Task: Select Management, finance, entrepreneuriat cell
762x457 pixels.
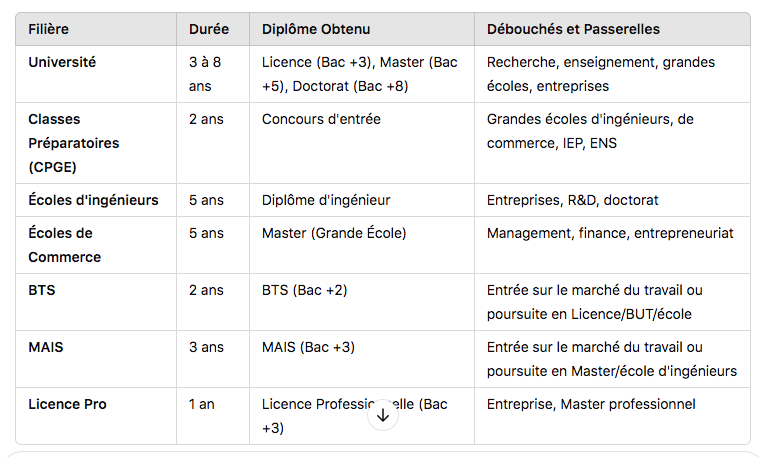Action: click(x=610, y=233)
